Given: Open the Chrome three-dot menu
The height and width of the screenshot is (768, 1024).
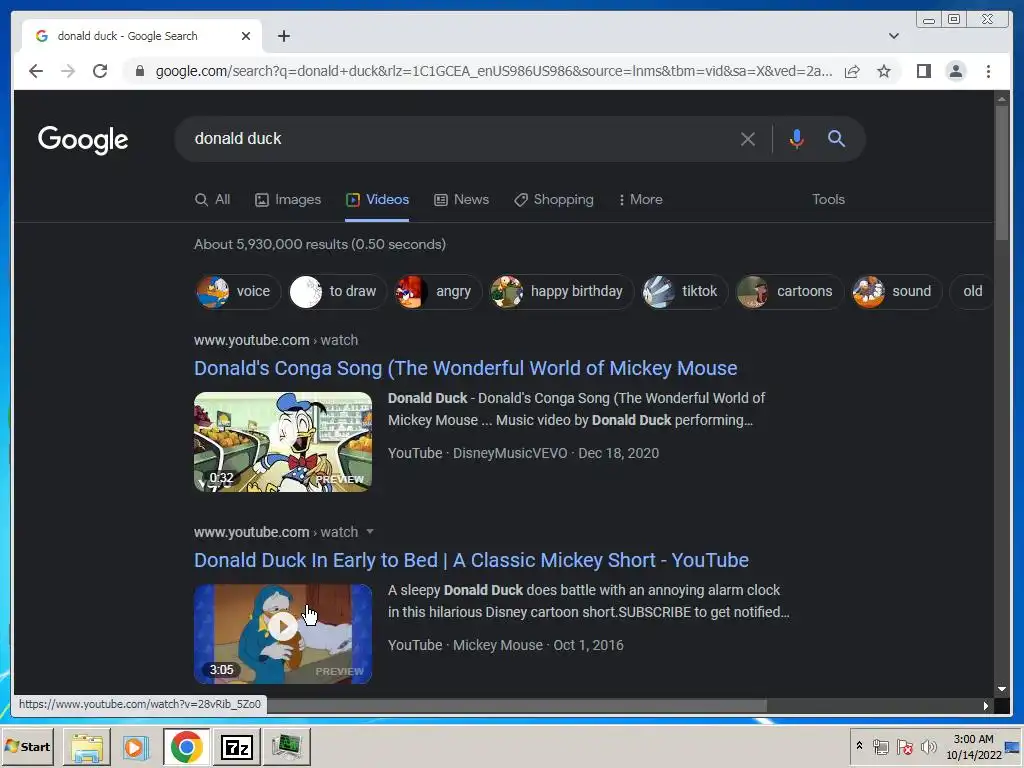Looking at the screenshot, I should (988, 71).
